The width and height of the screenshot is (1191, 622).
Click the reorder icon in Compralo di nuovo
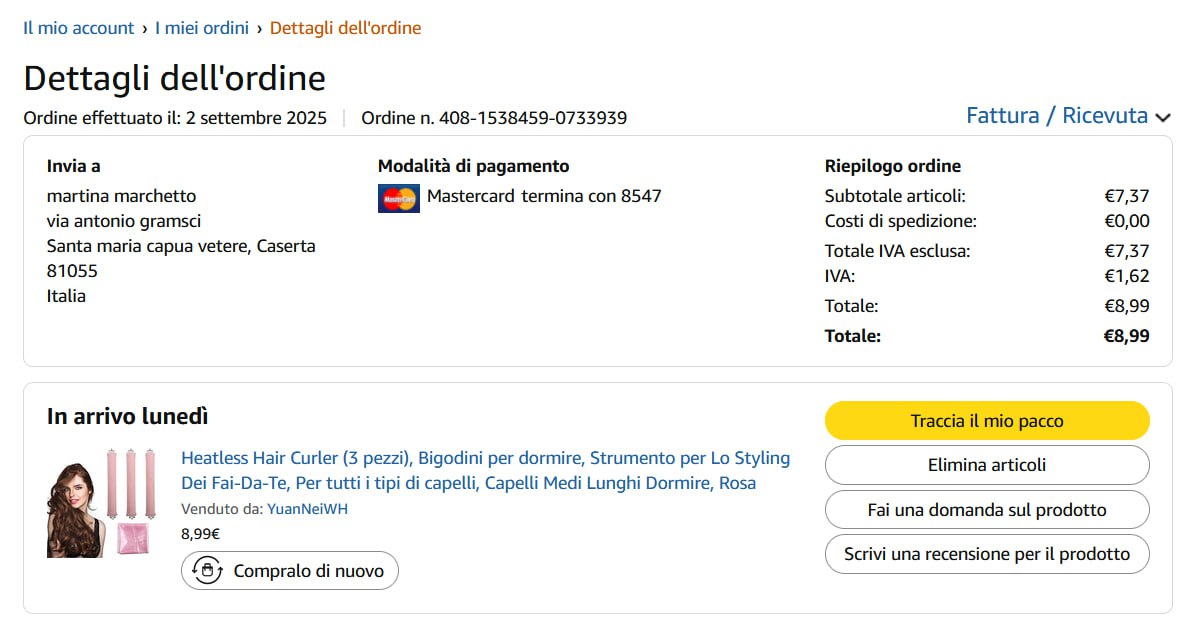click(x=207, y=570)
